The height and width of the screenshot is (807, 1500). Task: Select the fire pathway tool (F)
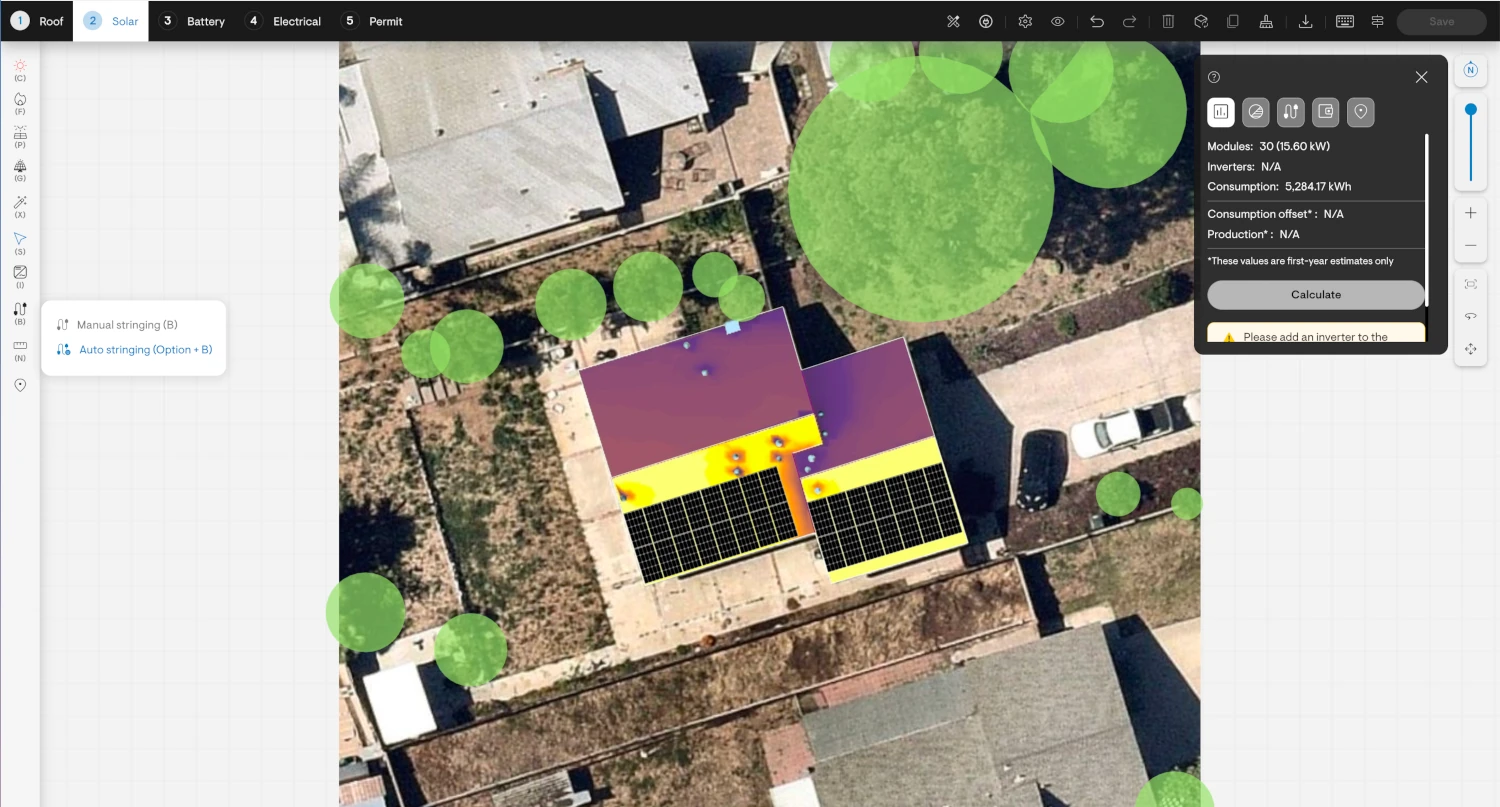coord(20,100)
